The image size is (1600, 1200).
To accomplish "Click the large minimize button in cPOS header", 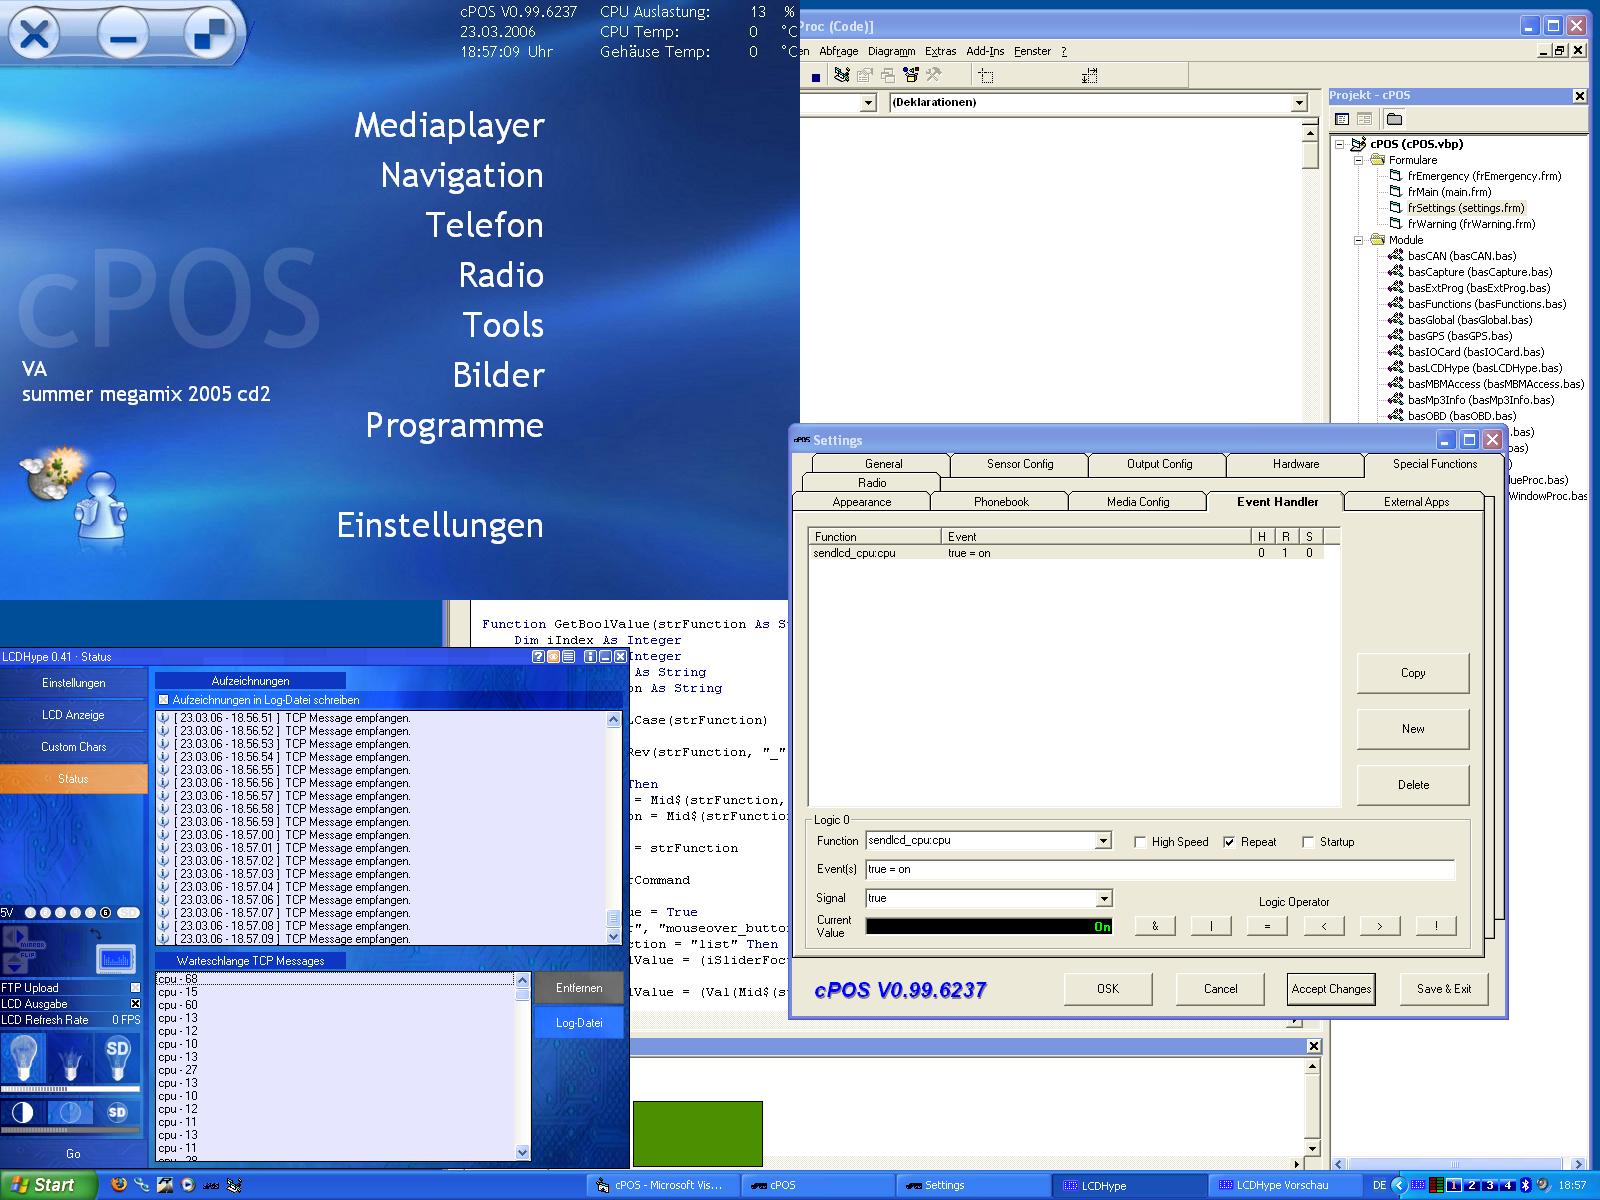I will pos(122,36).
